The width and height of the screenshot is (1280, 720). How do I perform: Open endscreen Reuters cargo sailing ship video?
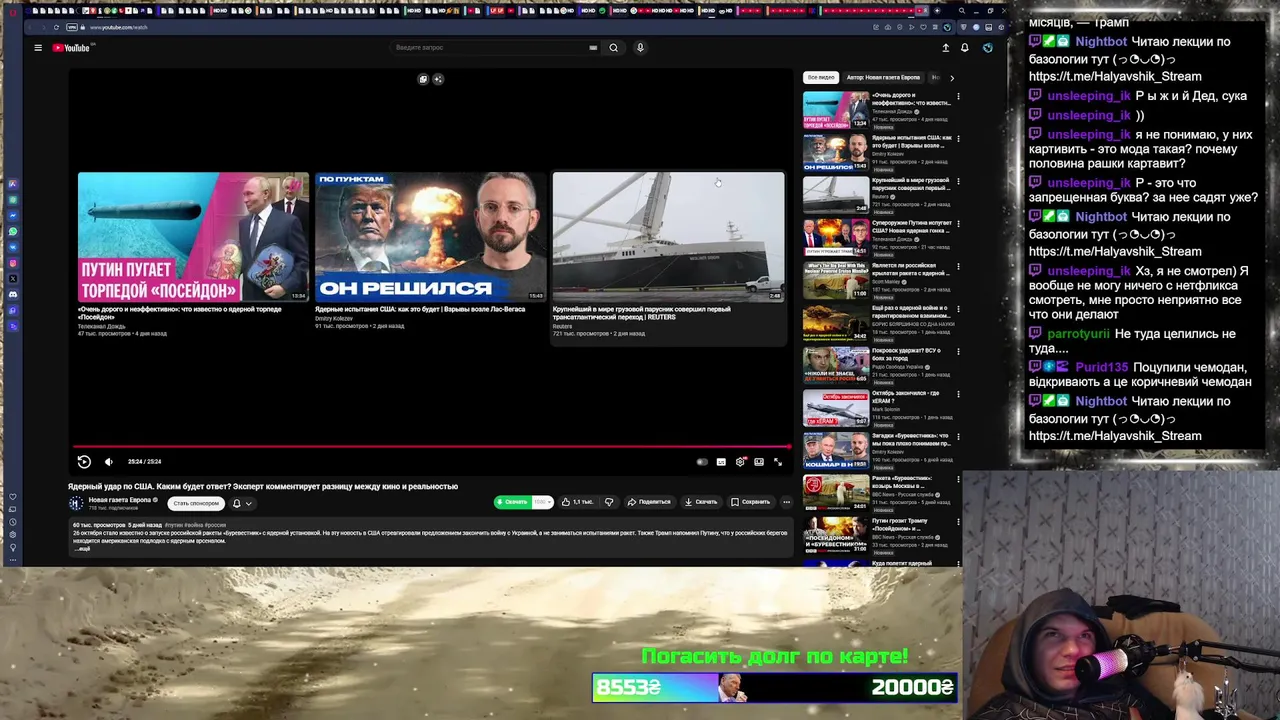pos(668,237)
